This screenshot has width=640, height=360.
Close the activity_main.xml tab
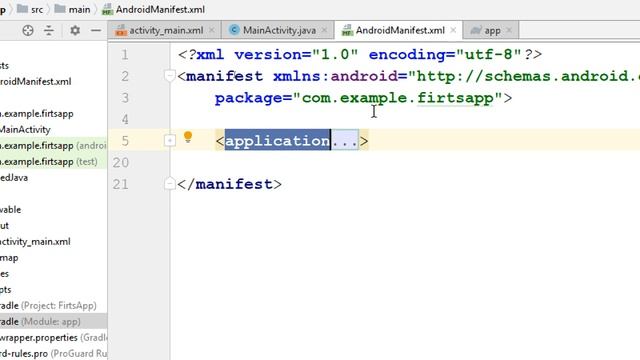(212, 30)
